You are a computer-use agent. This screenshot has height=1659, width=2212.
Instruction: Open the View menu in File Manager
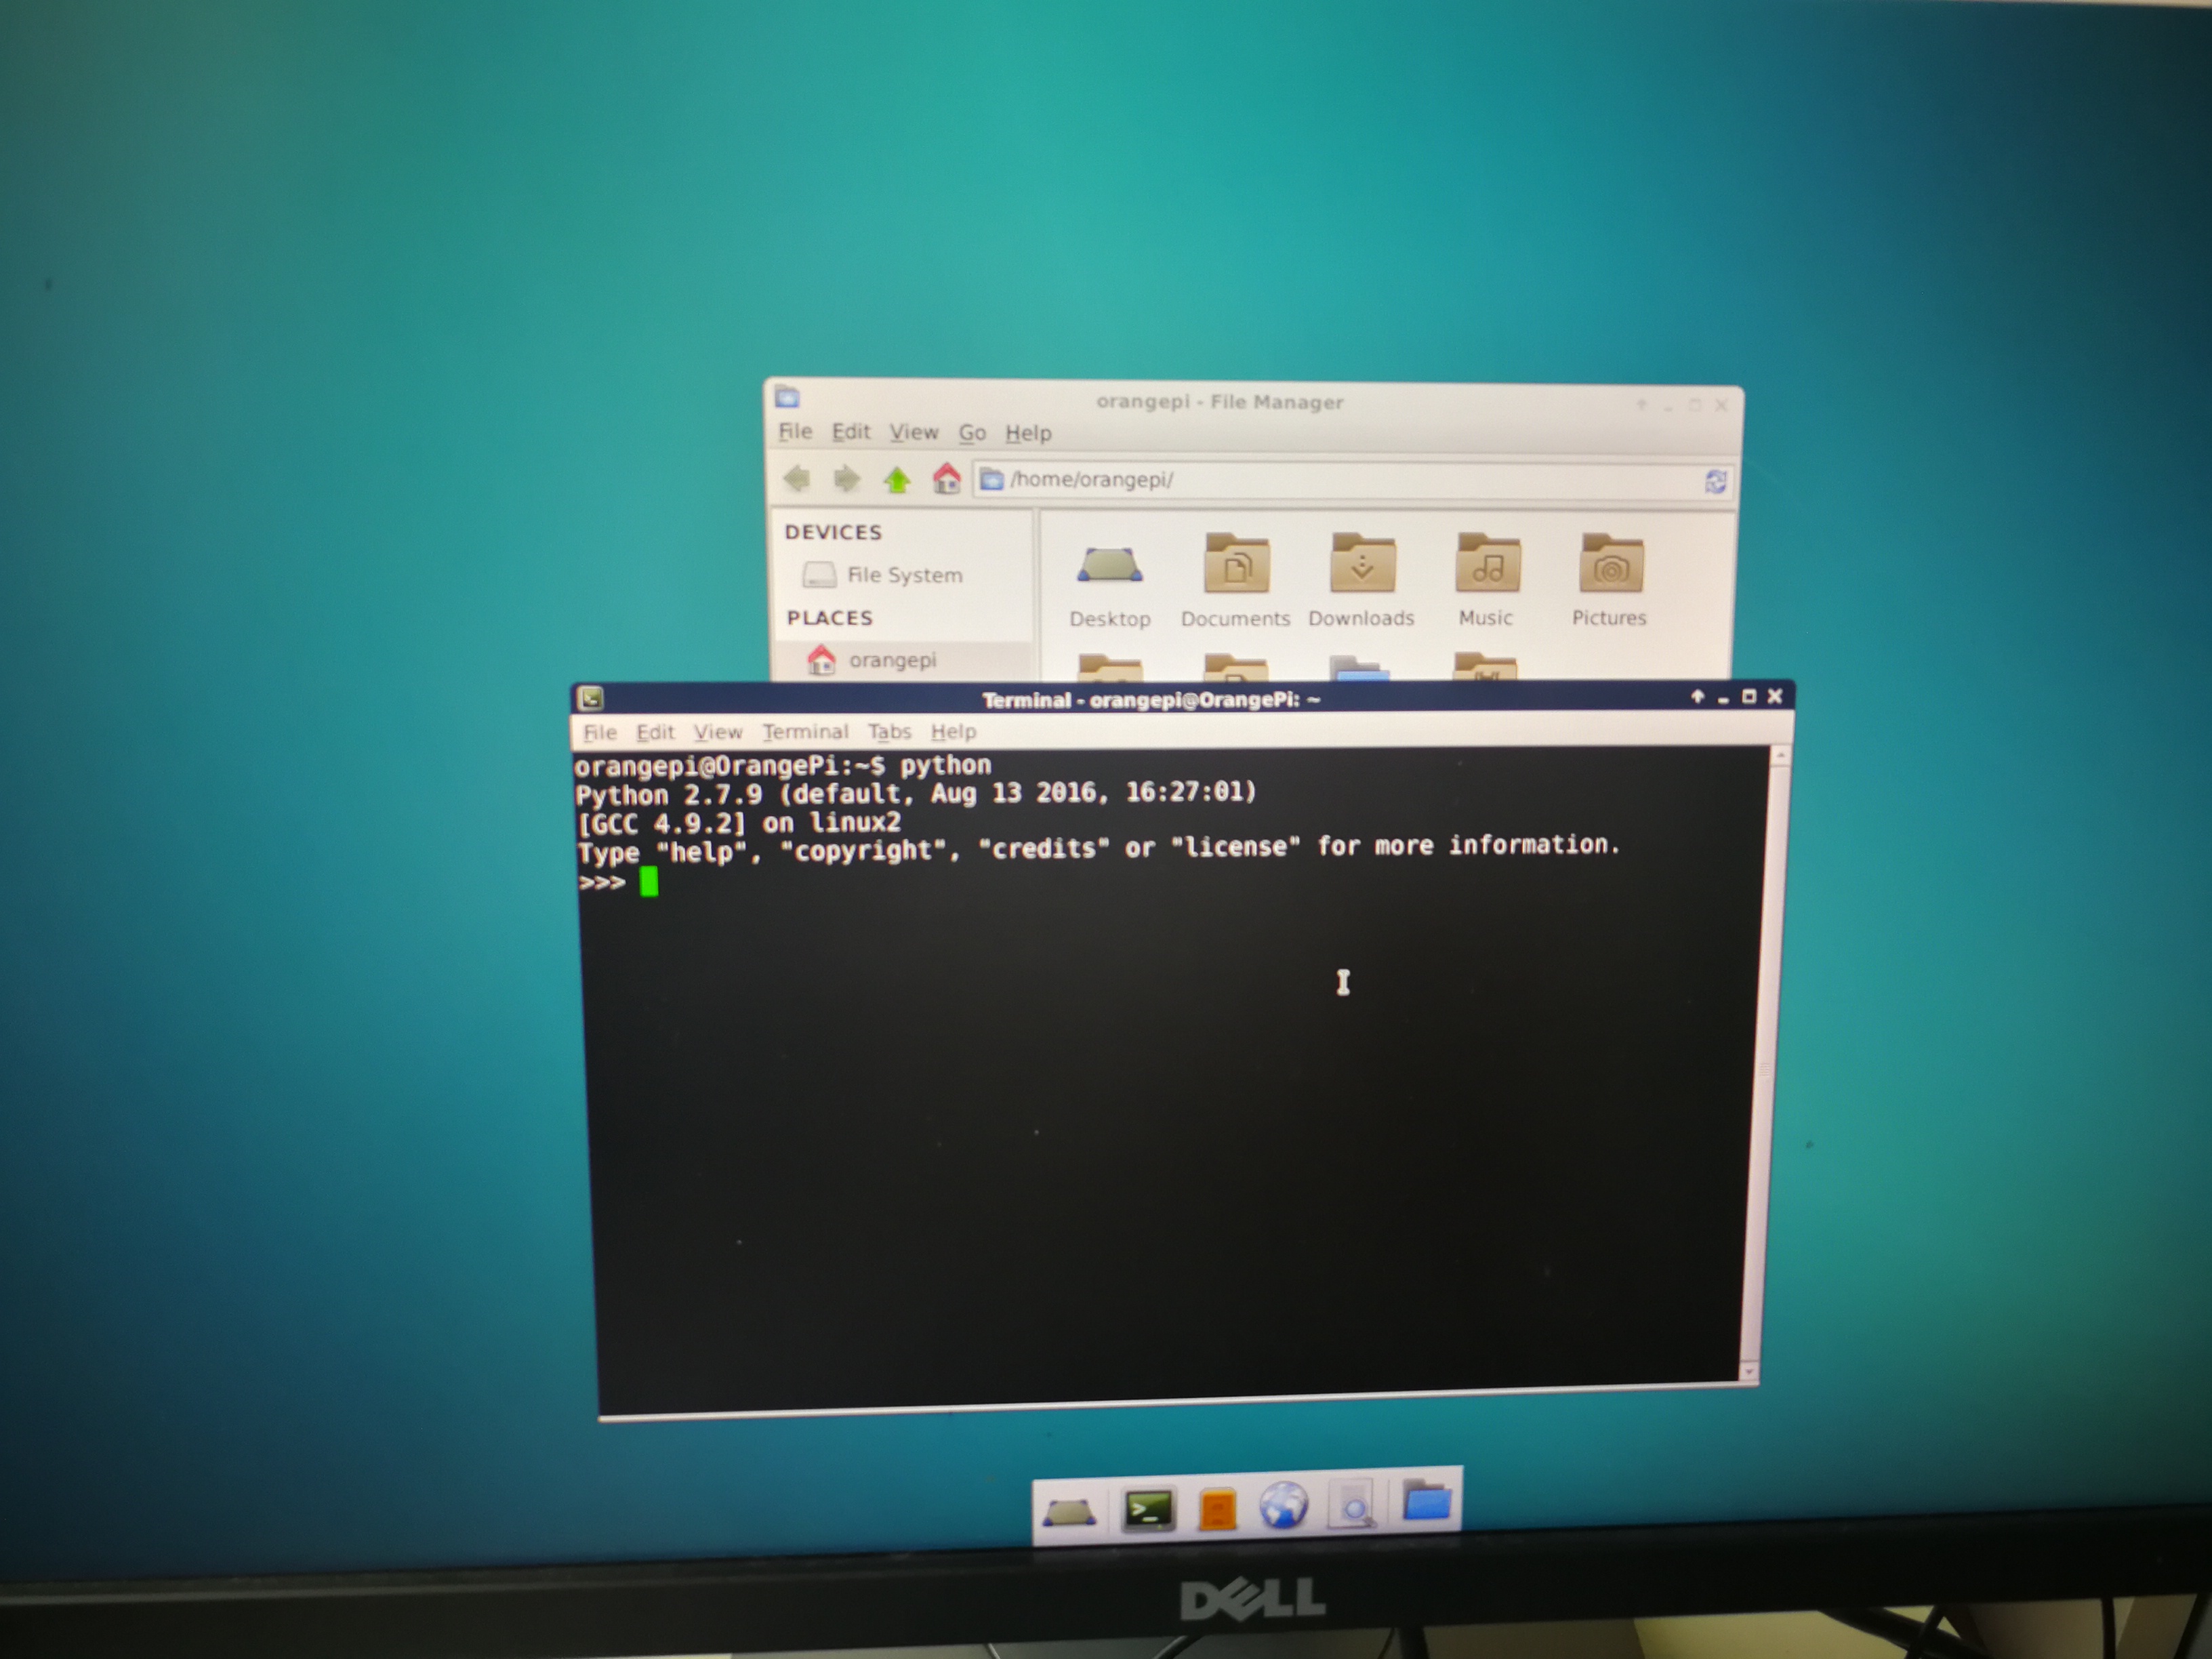[914, 433]
